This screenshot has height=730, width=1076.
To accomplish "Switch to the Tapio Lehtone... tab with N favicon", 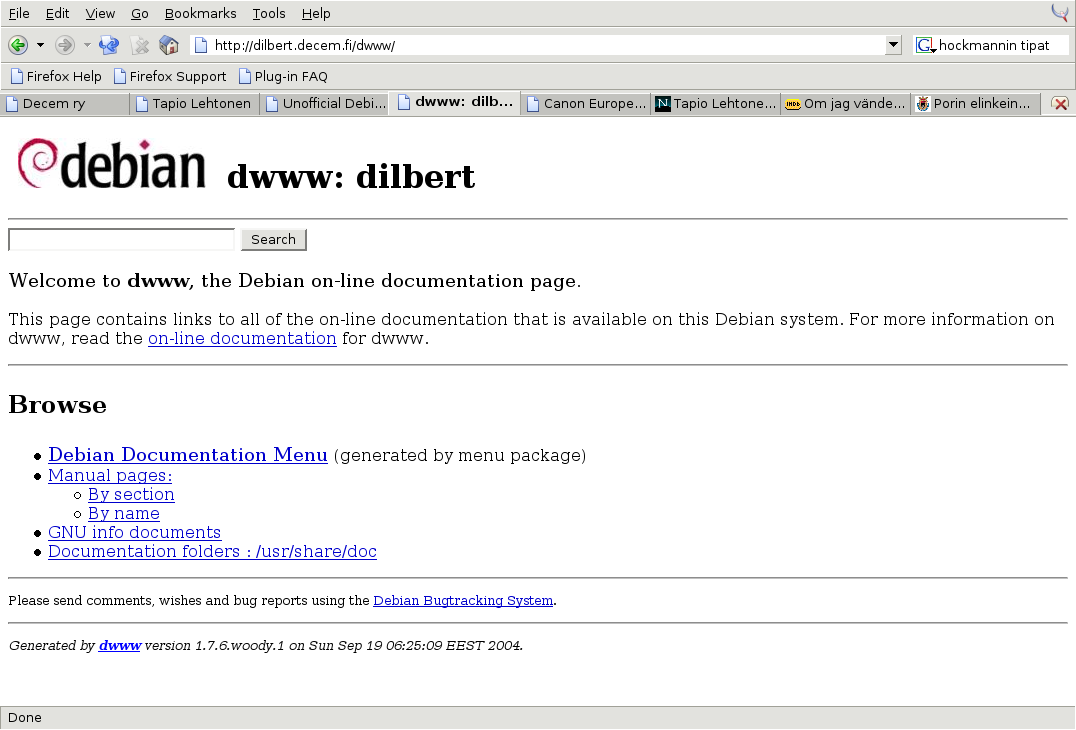I will click(x=716, y=104).
